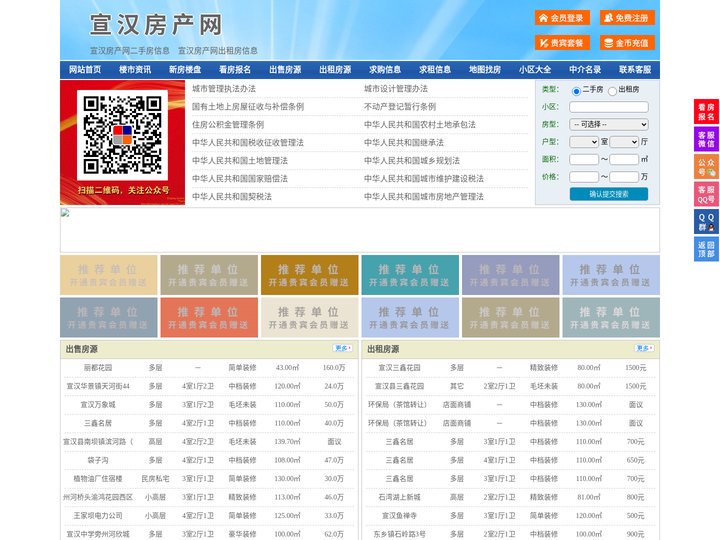Open 求购信息 navigation item
The height and width of the screenshot is (540, 720).
(x=385, y=70)
